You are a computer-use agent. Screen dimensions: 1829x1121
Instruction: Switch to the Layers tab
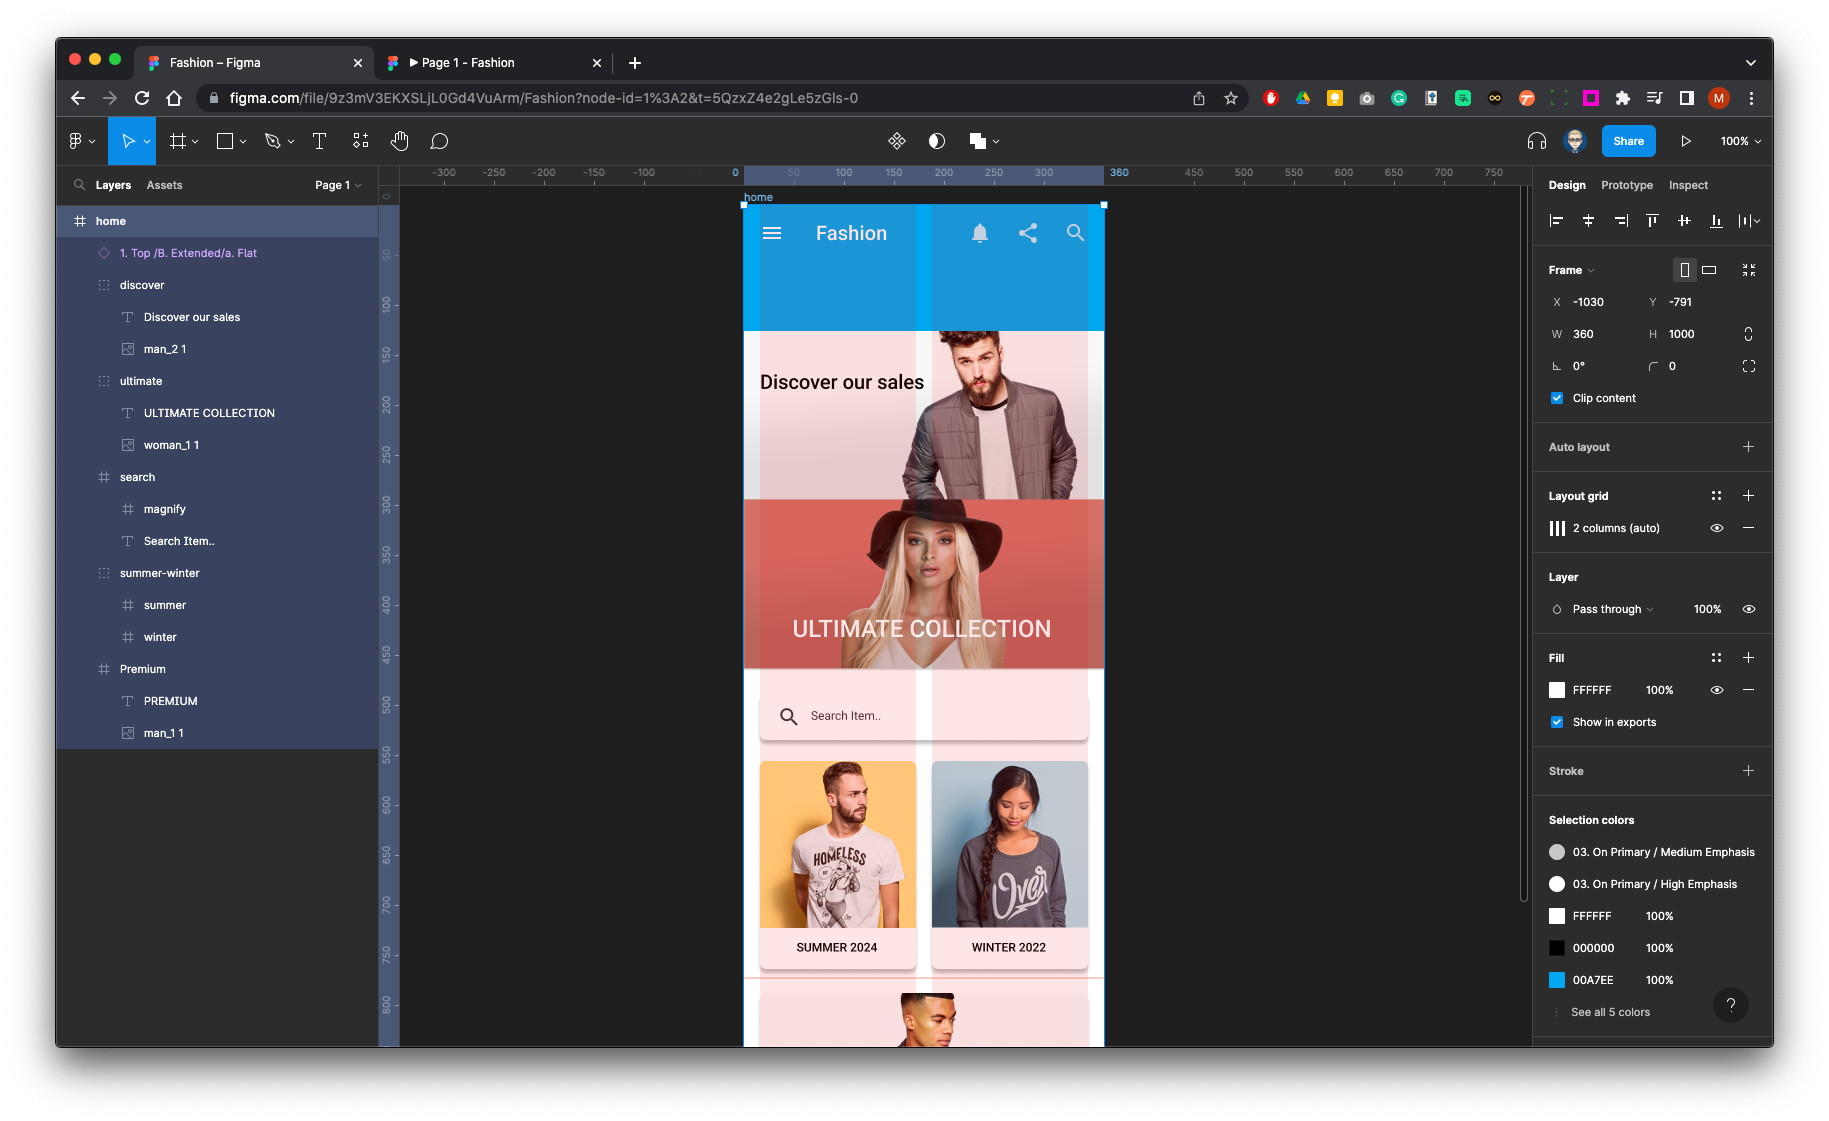(113, 185)
